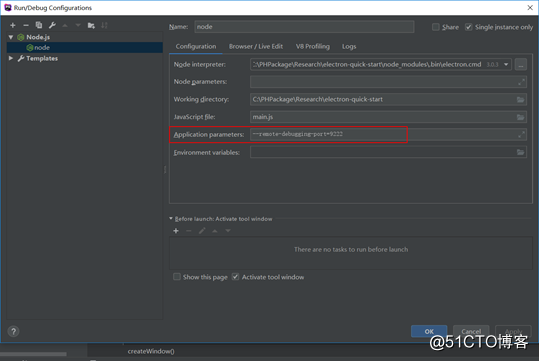The width and height of the screenshot is (539, 361).
Task: Open the edit defaults wrench icon
Action: 52,25
